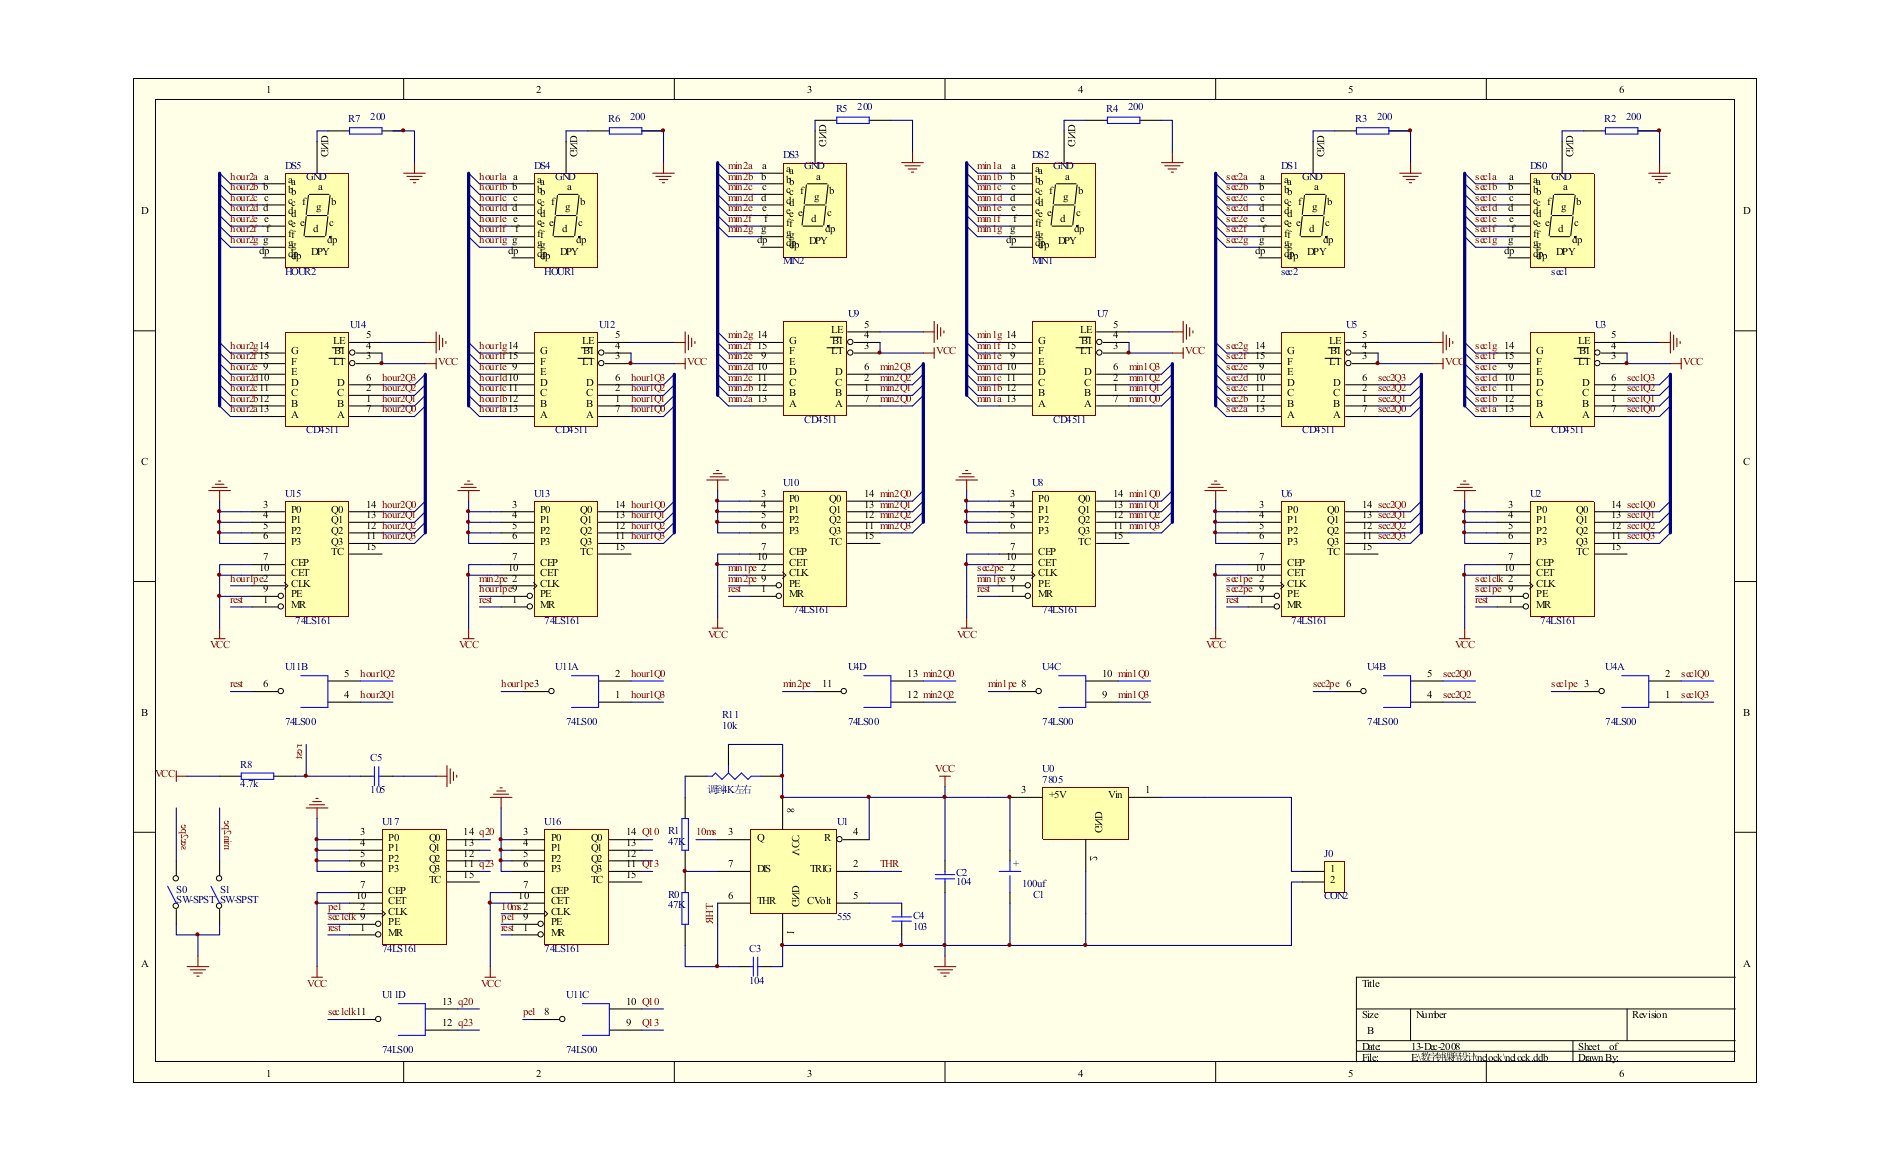Select the U11A 74LS00 NAND gate
The image size is (1890, 1171).
click(x=583, y=690)
